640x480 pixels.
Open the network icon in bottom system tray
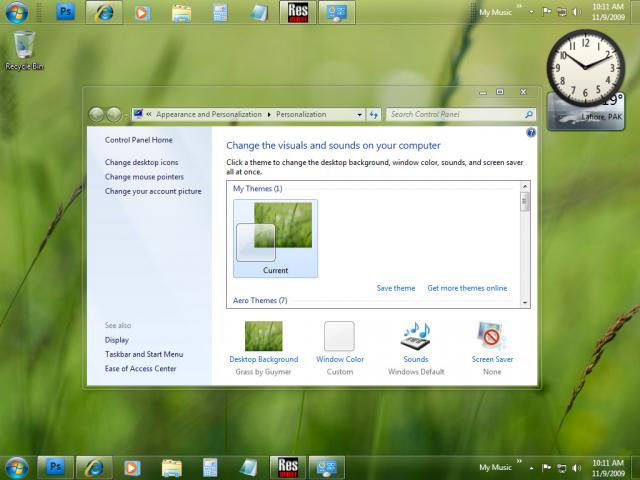562,468
